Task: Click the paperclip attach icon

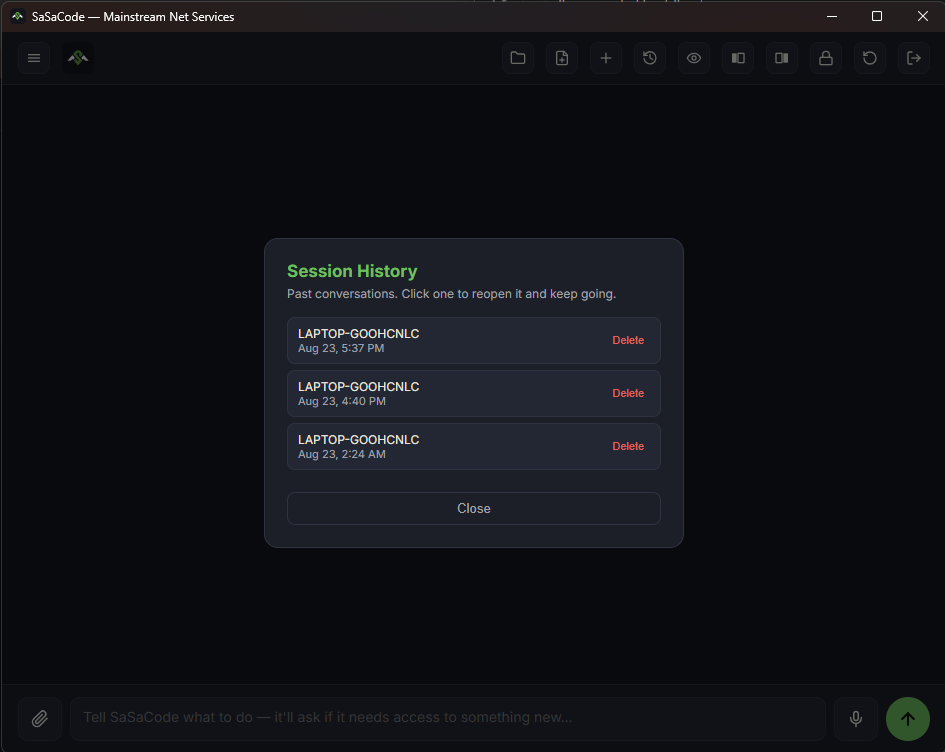Action: coord(40,718)
